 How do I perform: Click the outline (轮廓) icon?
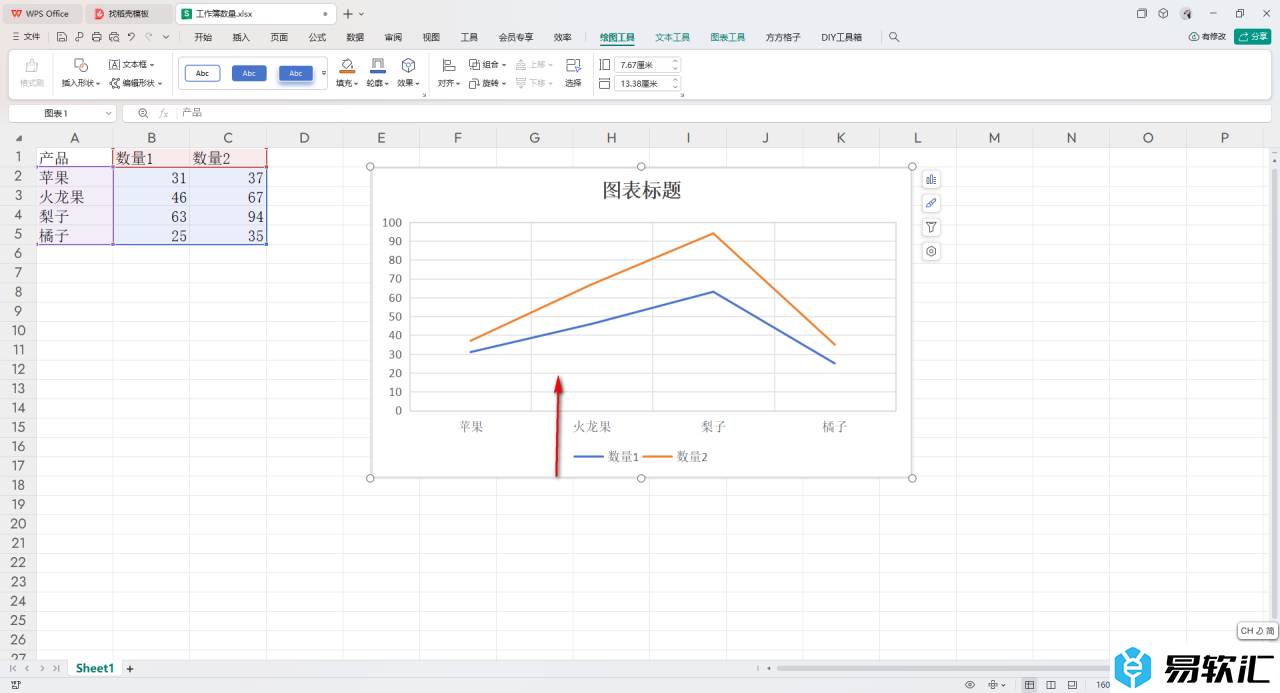pyautogui.click(x=378, y=65)
